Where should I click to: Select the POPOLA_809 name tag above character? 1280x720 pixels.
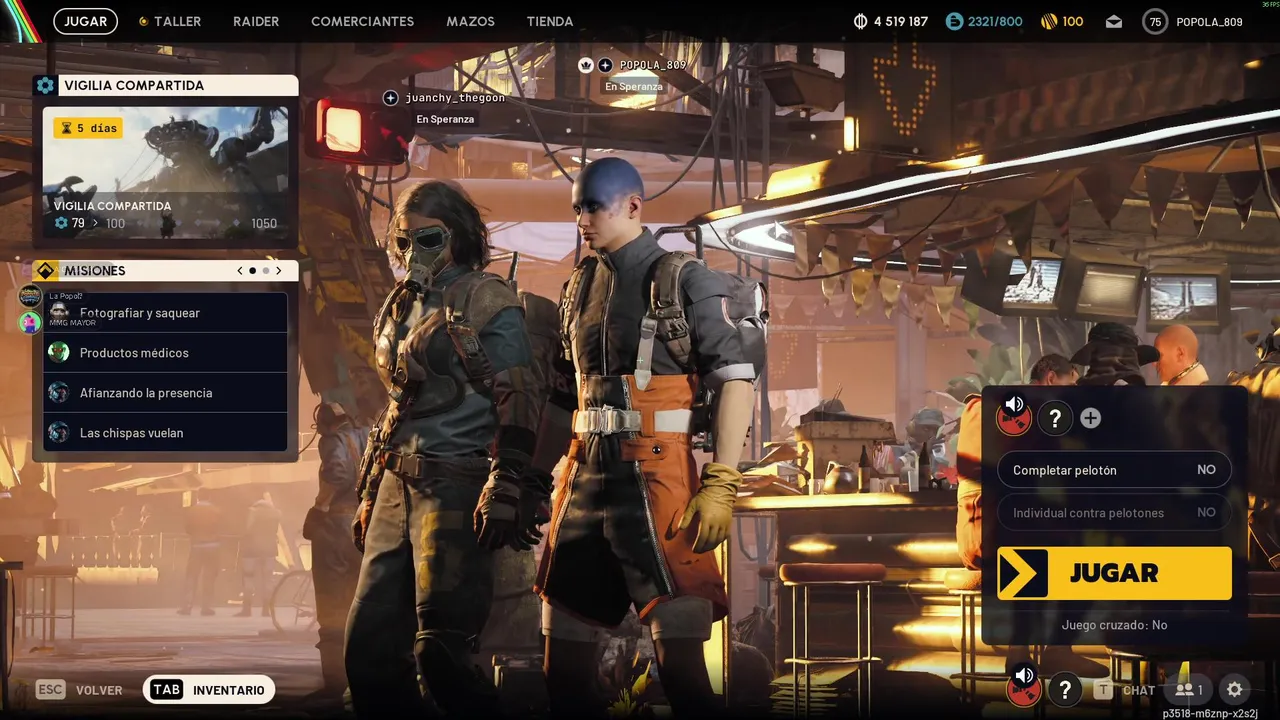[x=653, y=65]
